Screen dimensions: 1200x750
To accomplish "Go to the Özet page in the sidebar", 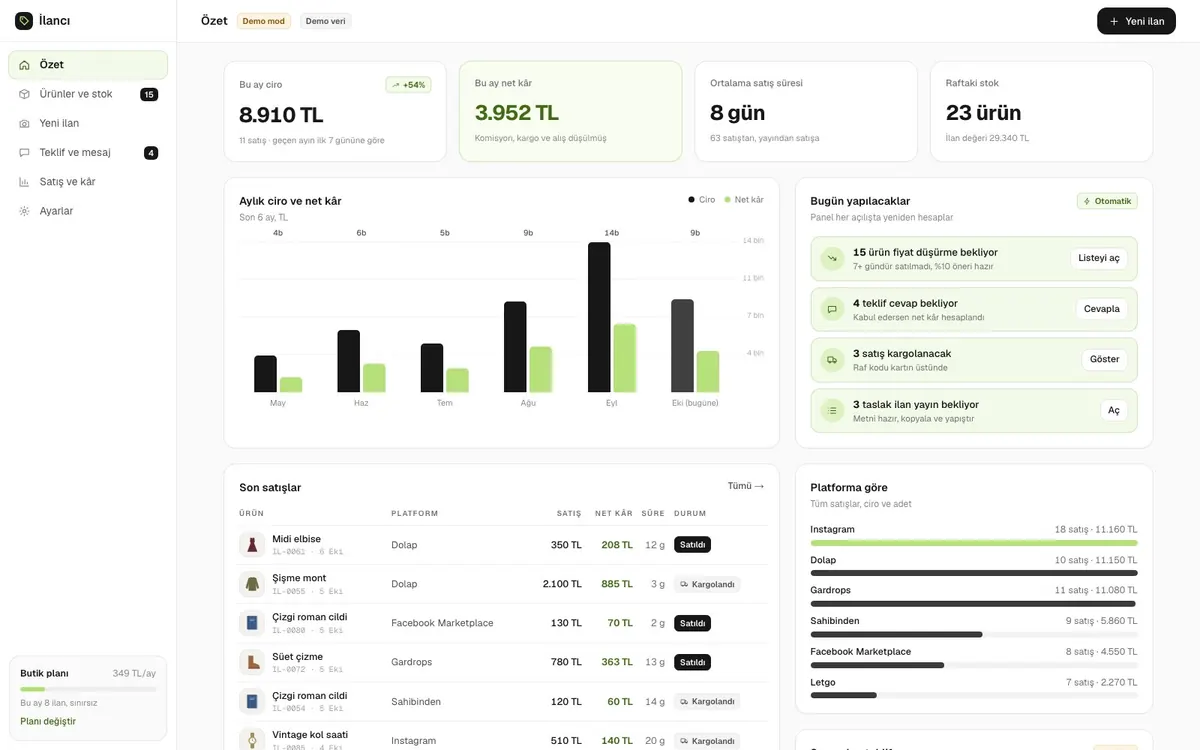I will pos(88,65).
